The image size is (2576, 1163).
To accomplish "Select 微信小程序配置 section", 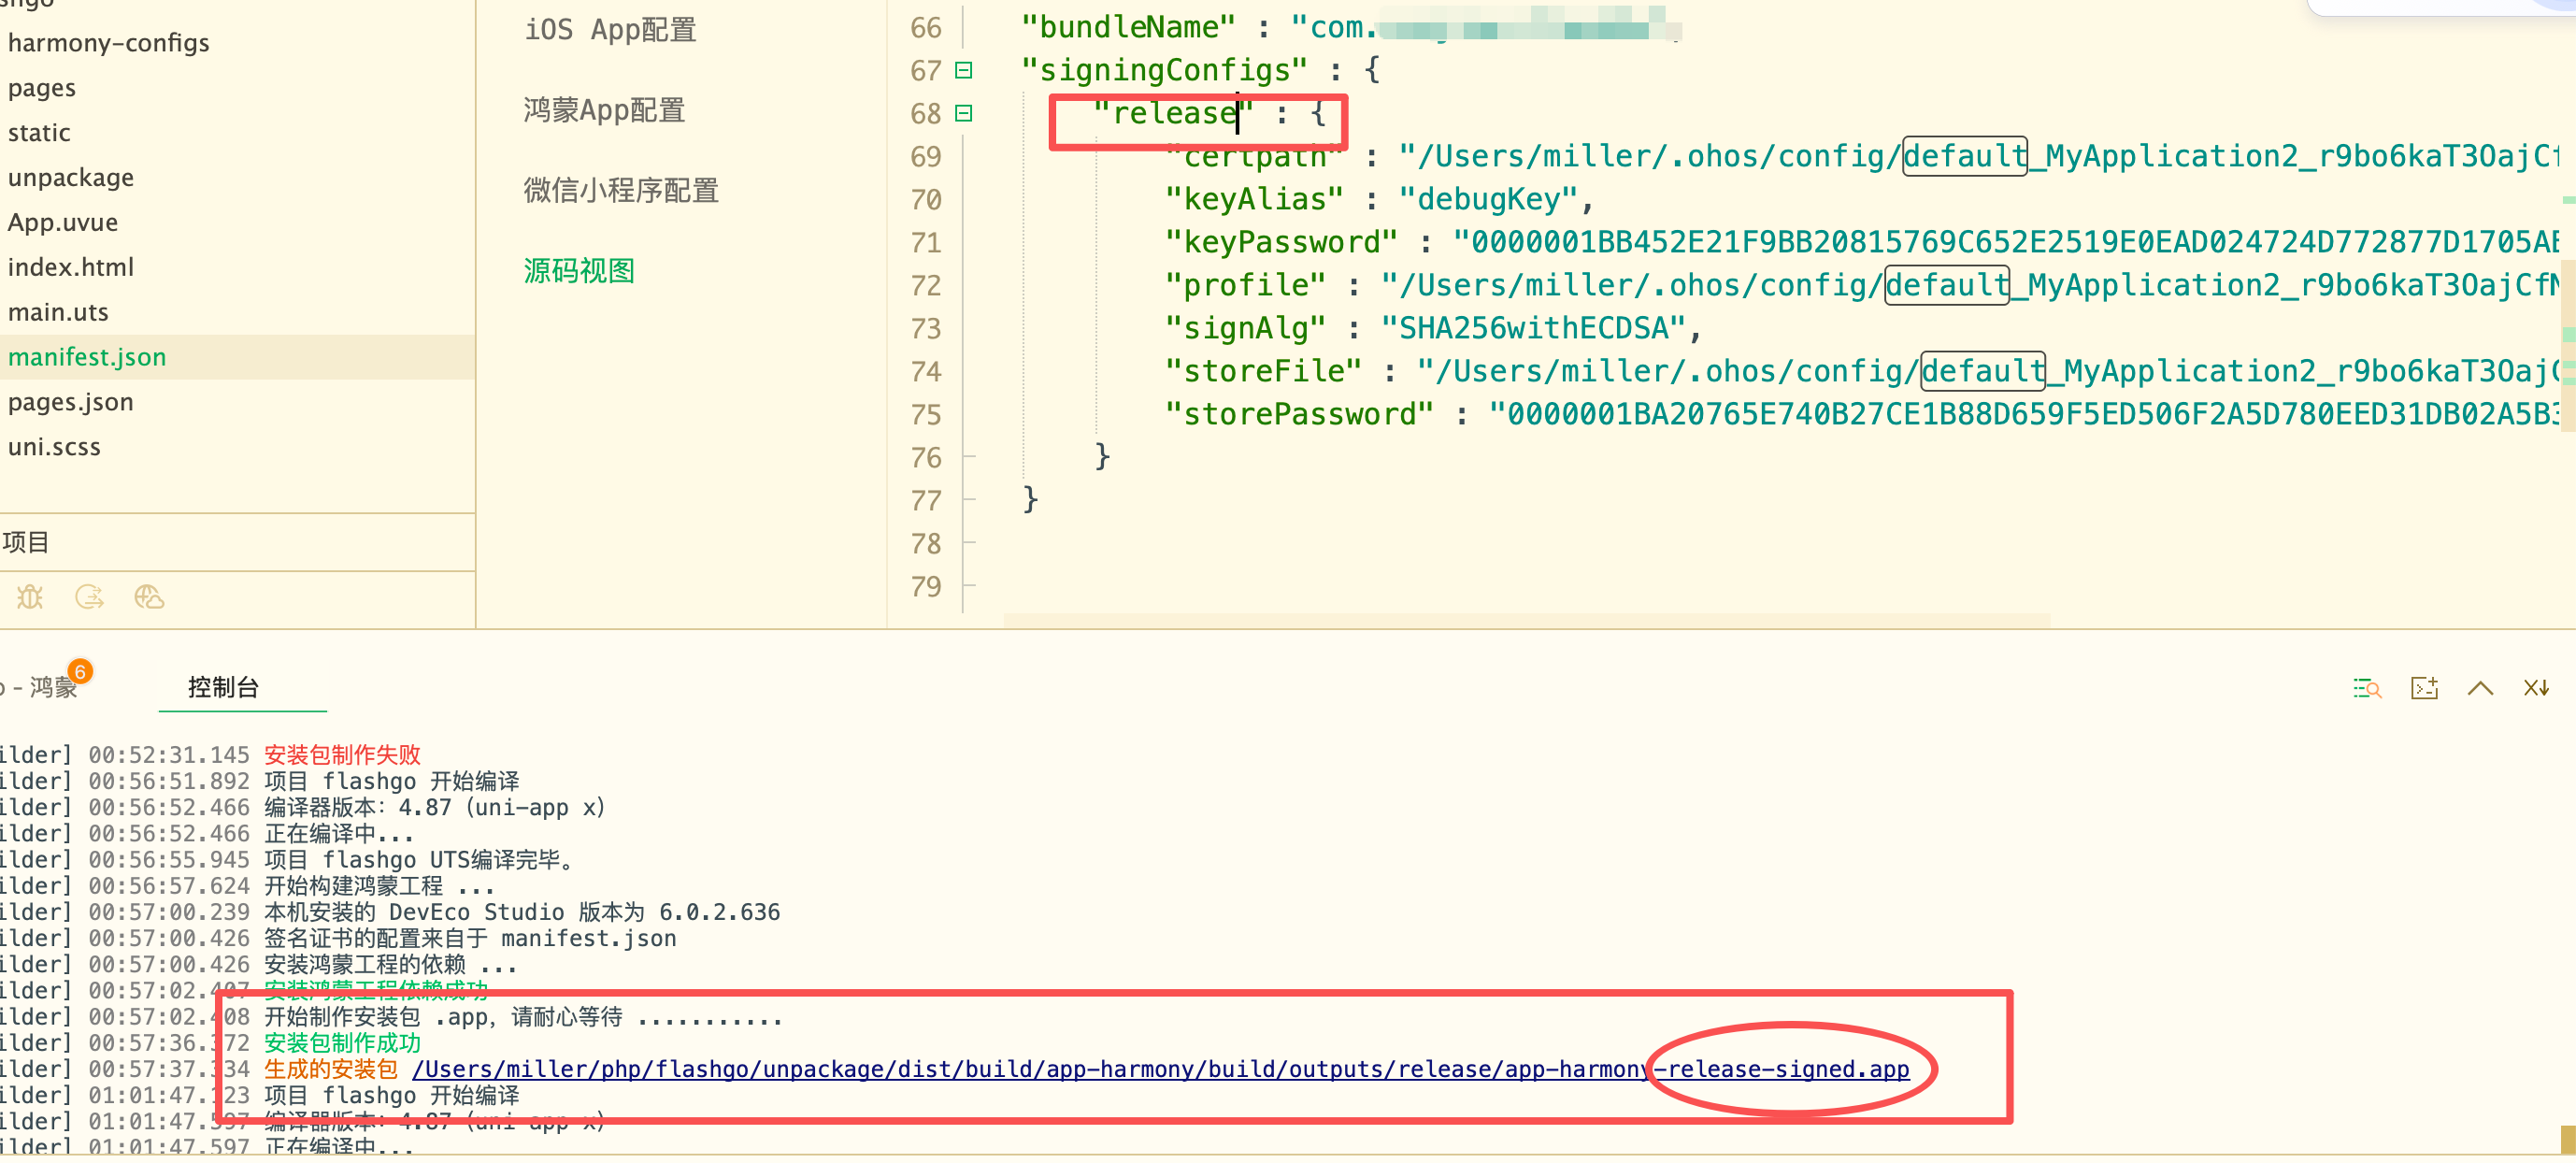I will (620, 190).
